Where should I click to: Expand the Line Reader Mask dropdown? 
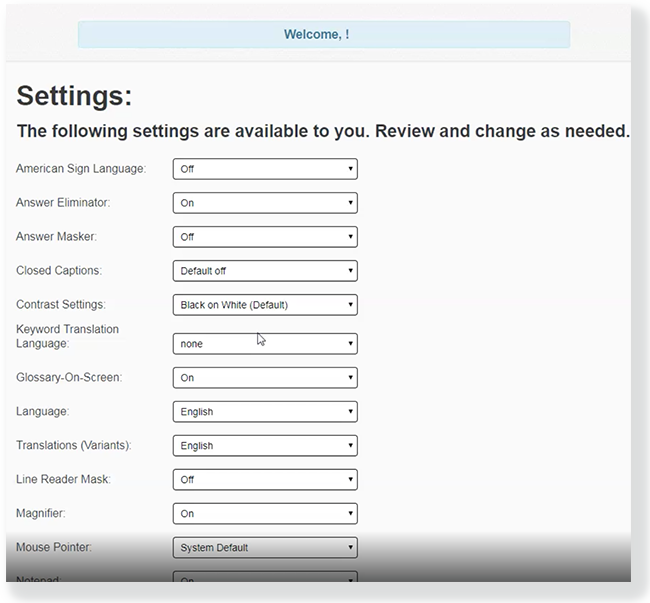[265, 480]
